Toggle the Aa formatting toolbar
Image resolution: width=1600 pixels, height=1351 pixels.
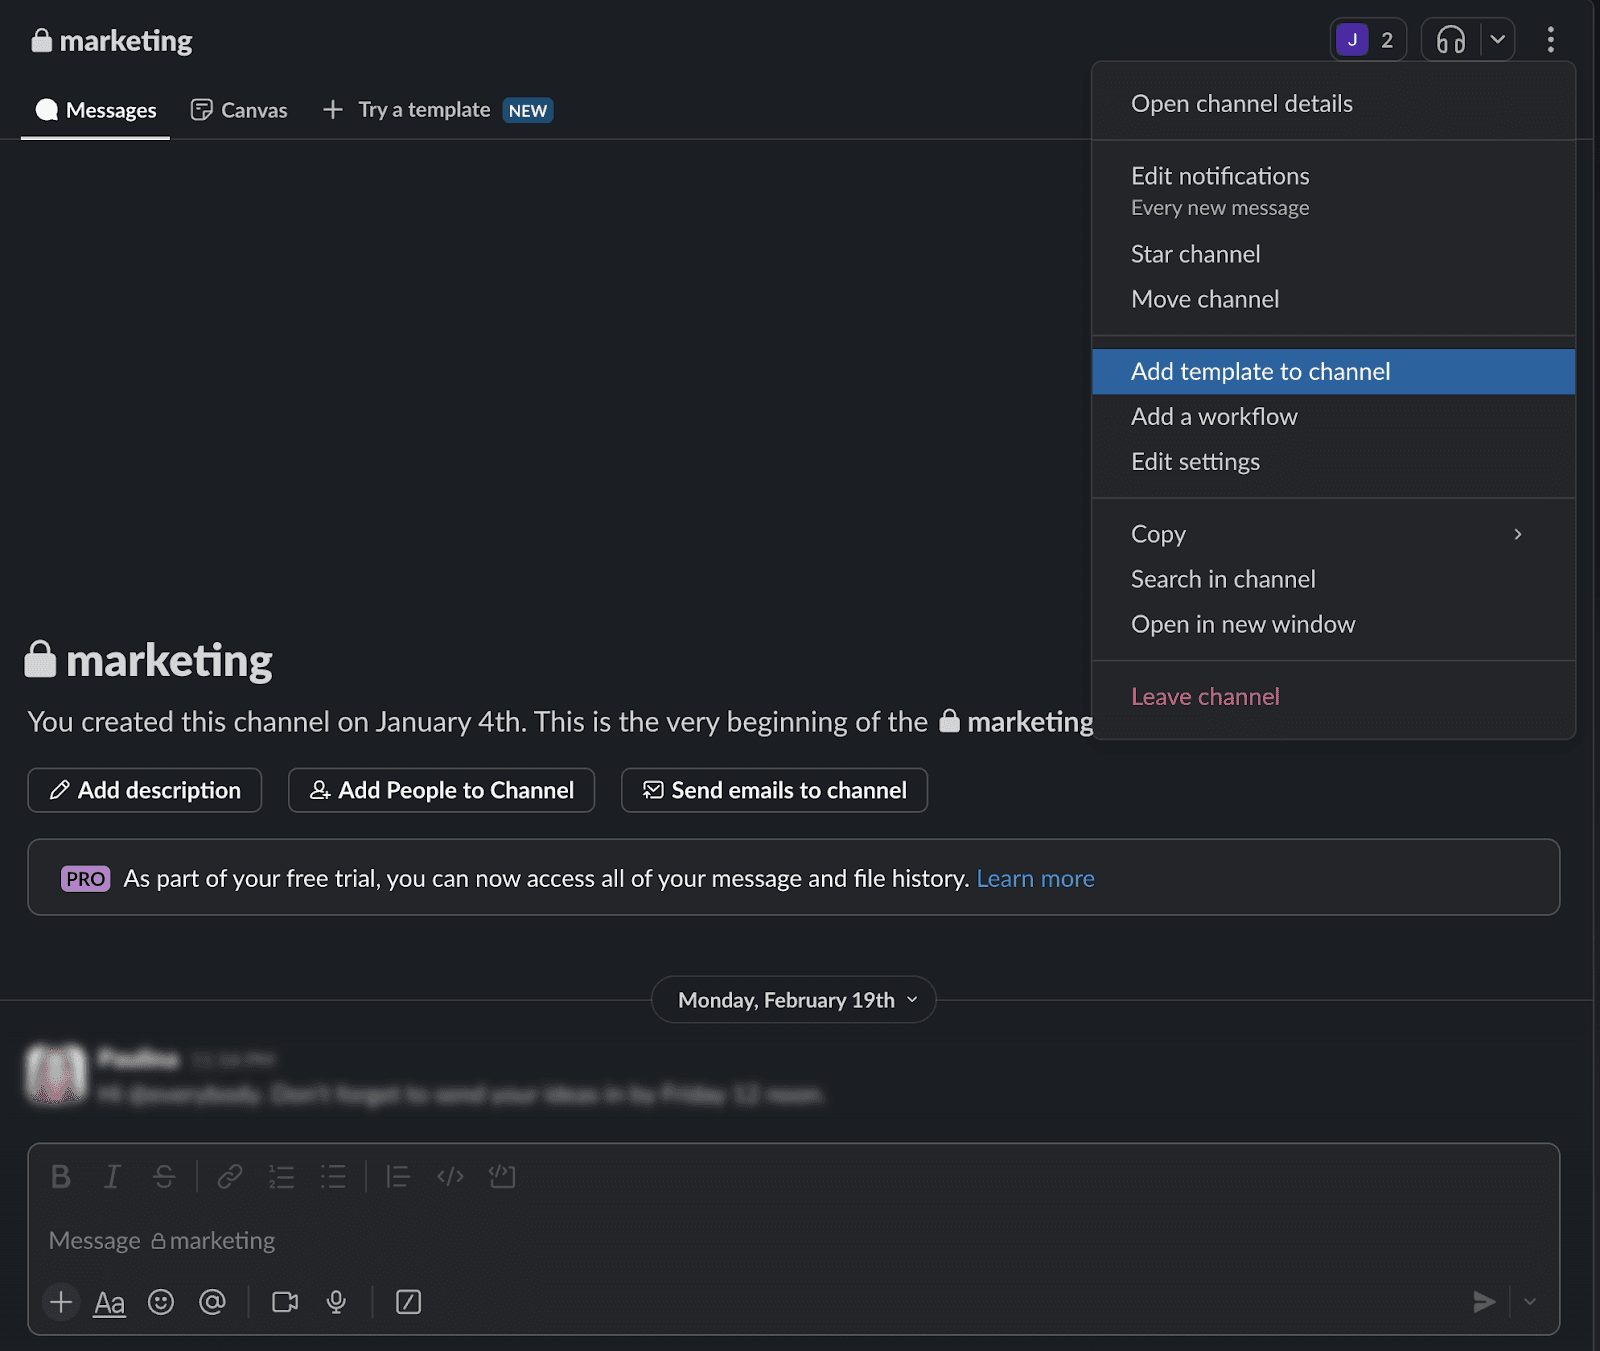pyautogui.click(x=110, y=1302)
